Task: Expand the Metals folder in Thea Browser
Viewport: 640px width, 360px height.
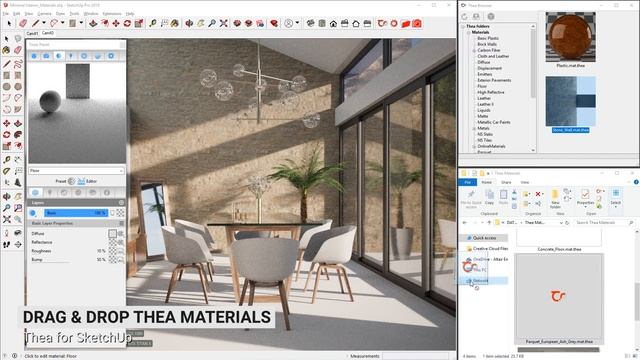Action: [474, 128]
